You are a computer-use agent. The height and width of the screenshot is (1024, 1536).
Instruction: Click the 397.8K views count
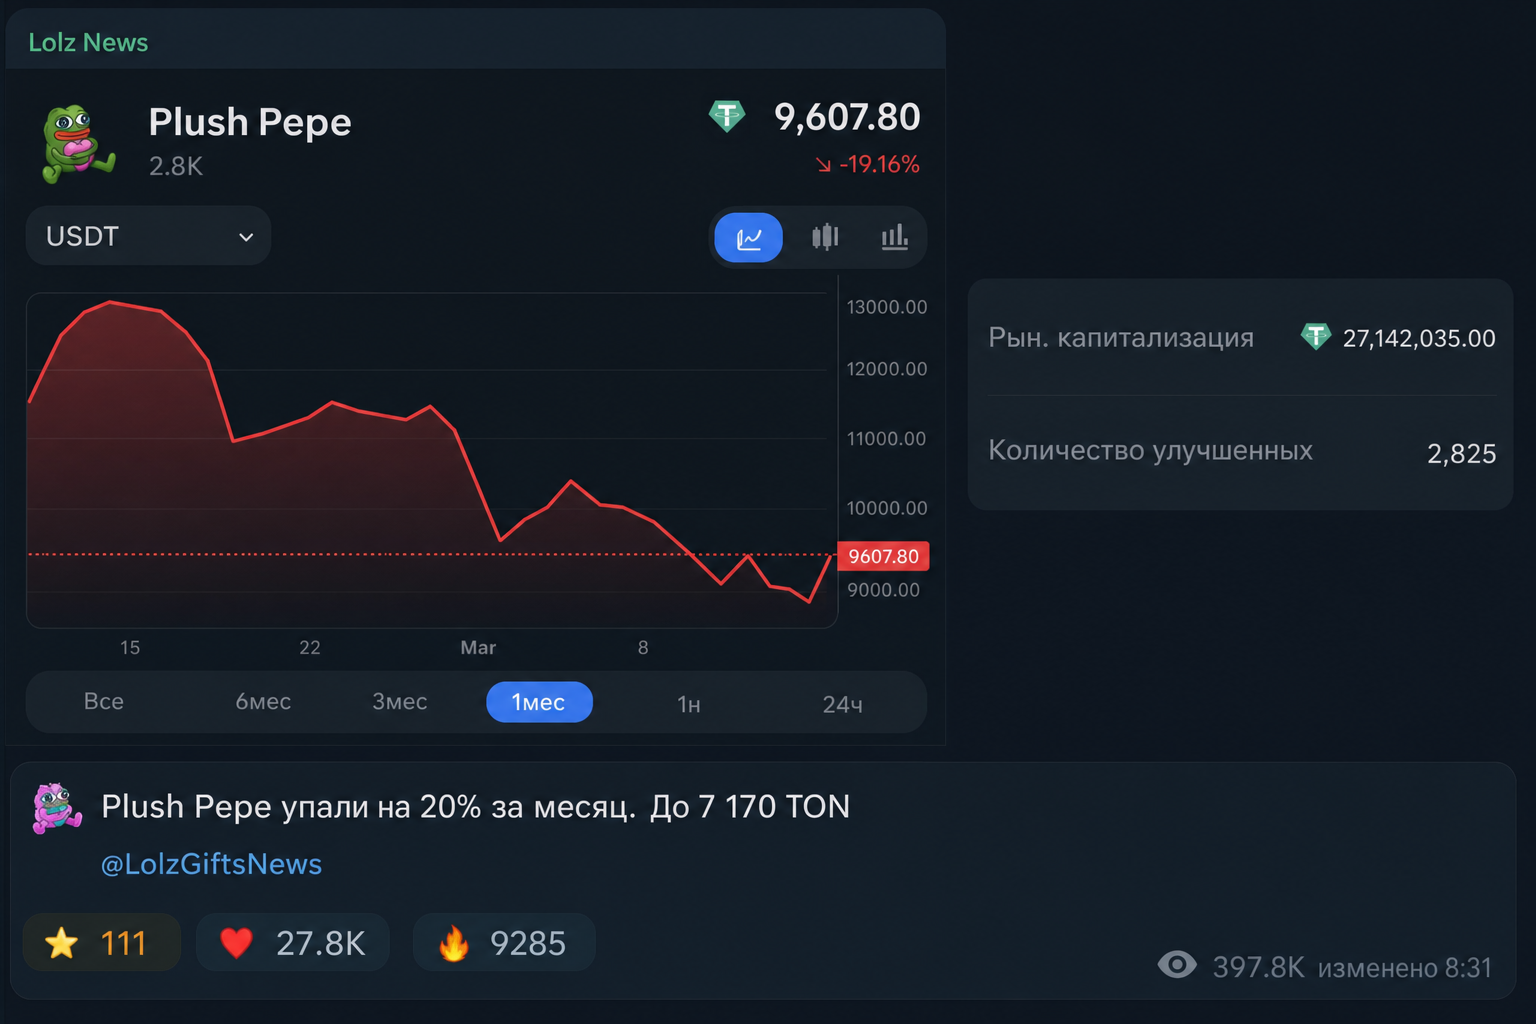point(1258,967)
